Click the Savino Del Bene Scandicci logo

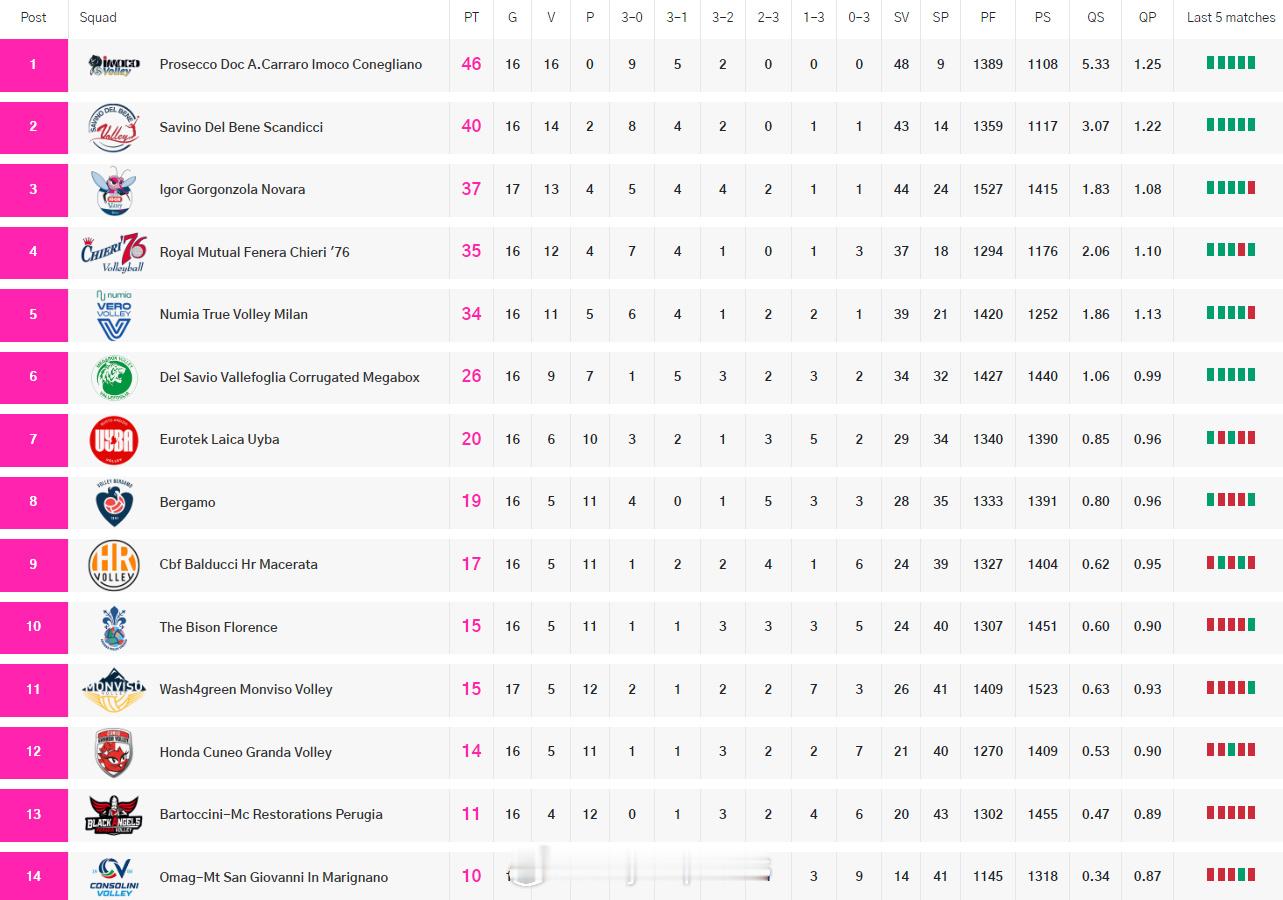[114, 127]
